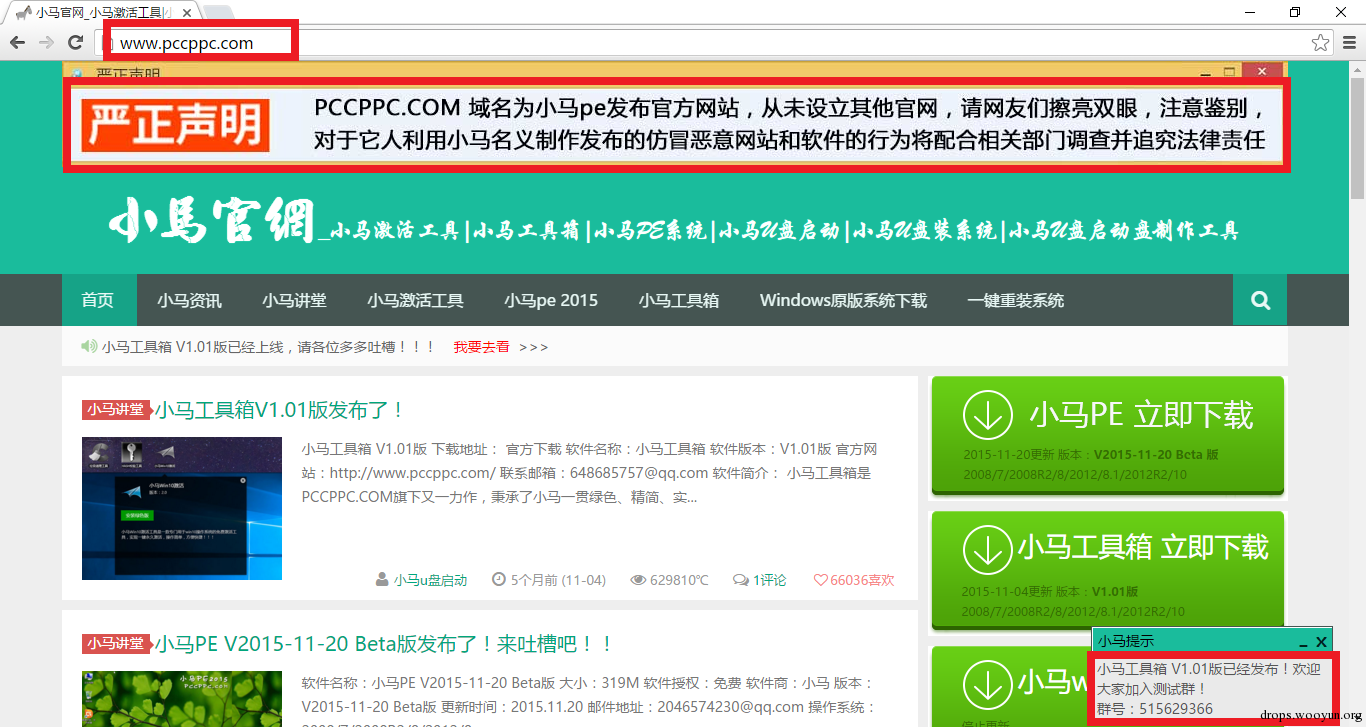Click the download arrow icon on 小马工具箱 button
Image resolution: width=1366 pixels, height=727 pixels.
(x=988, y=548)
